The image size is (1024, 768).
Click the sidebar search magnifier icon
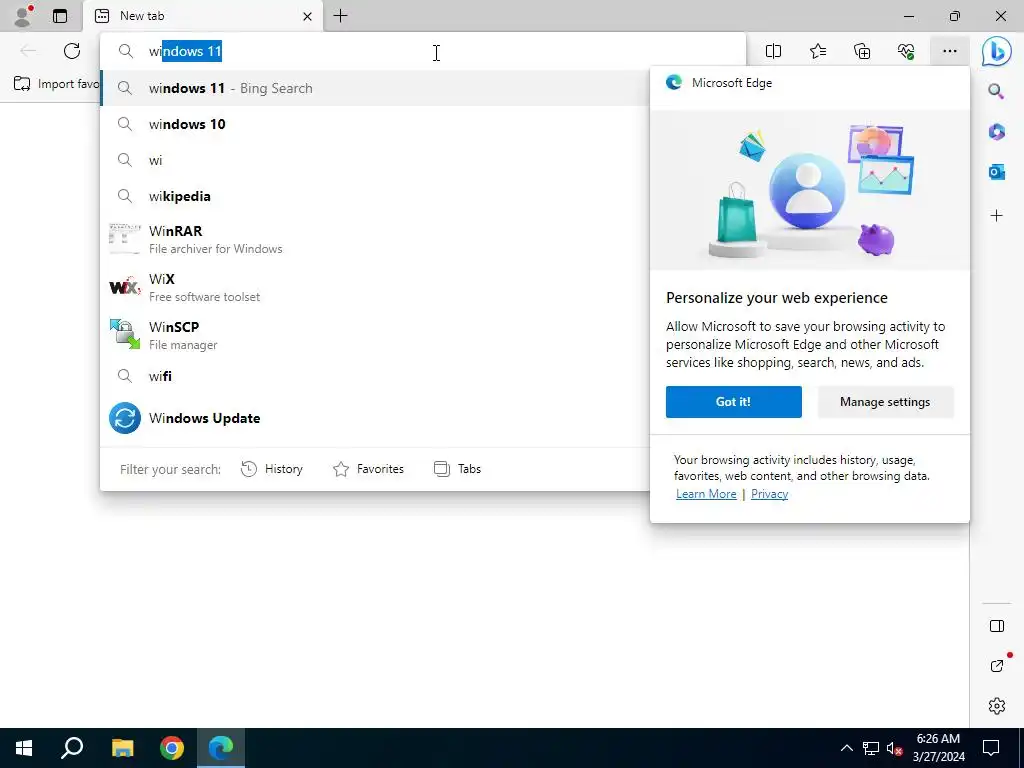[x=996, y=91]
